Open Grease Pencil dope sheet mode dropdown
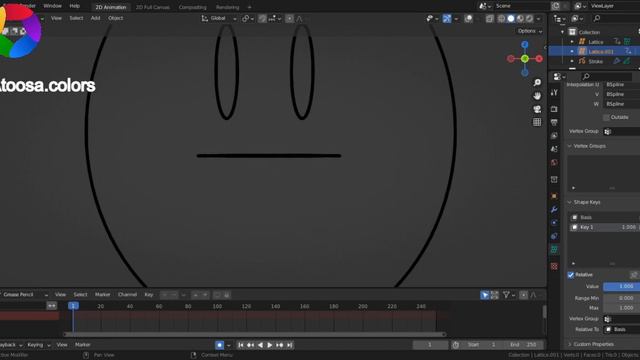This screenshot has height=360, width=640. pyautogui.click(x=24, y=295)
